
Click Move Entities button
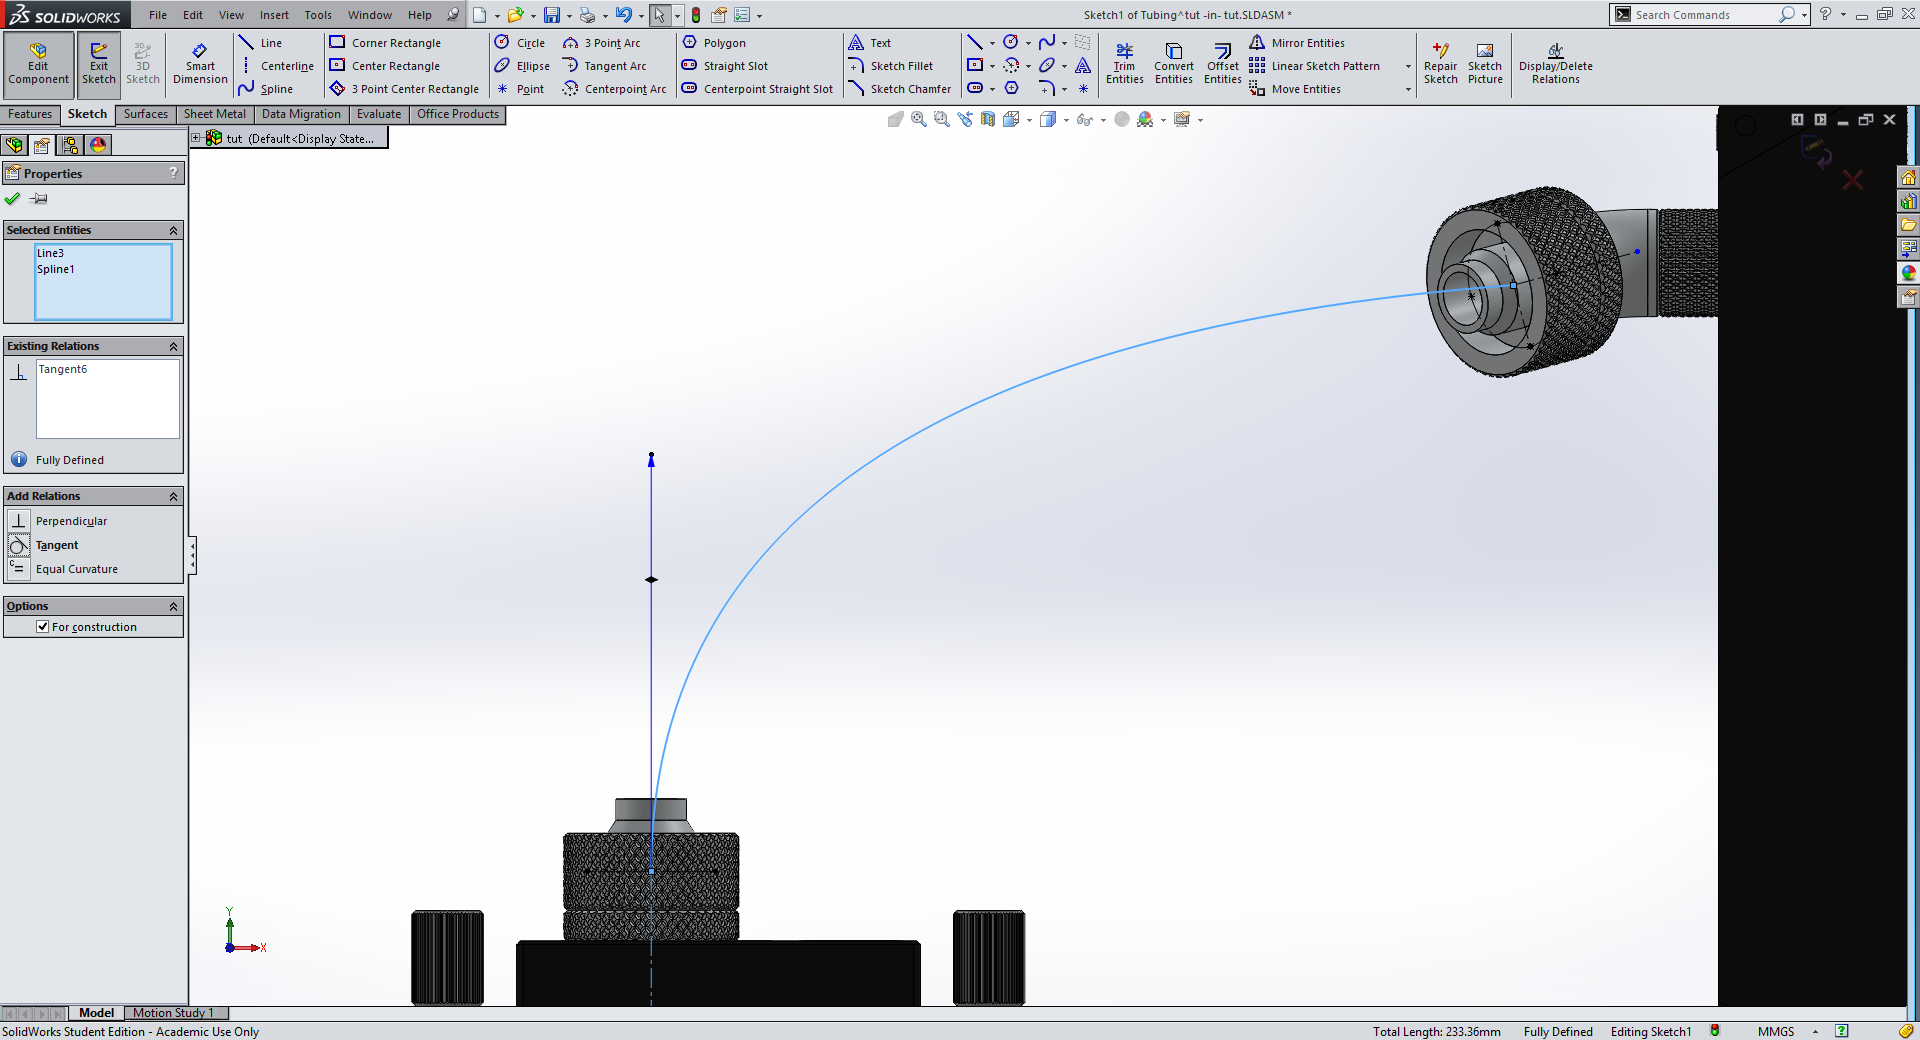click(1295, 89)
